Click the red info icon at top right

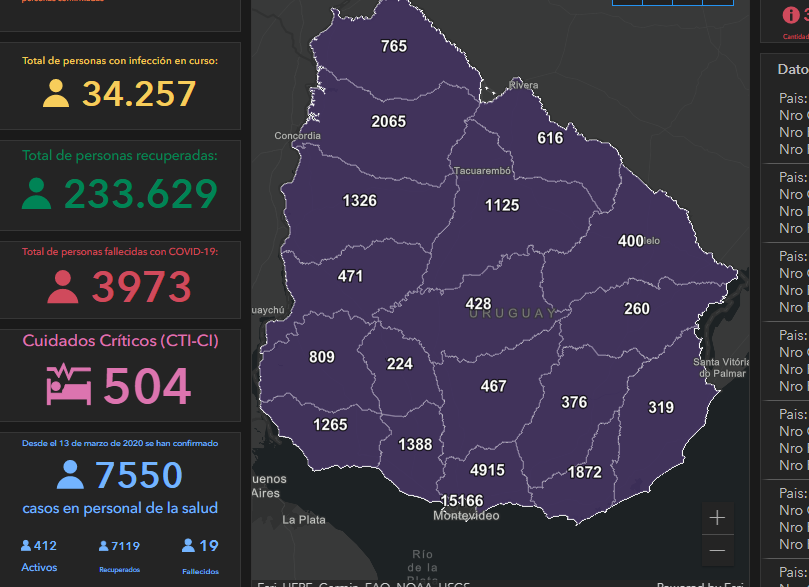pyautogui.click(x=791, y=15)
